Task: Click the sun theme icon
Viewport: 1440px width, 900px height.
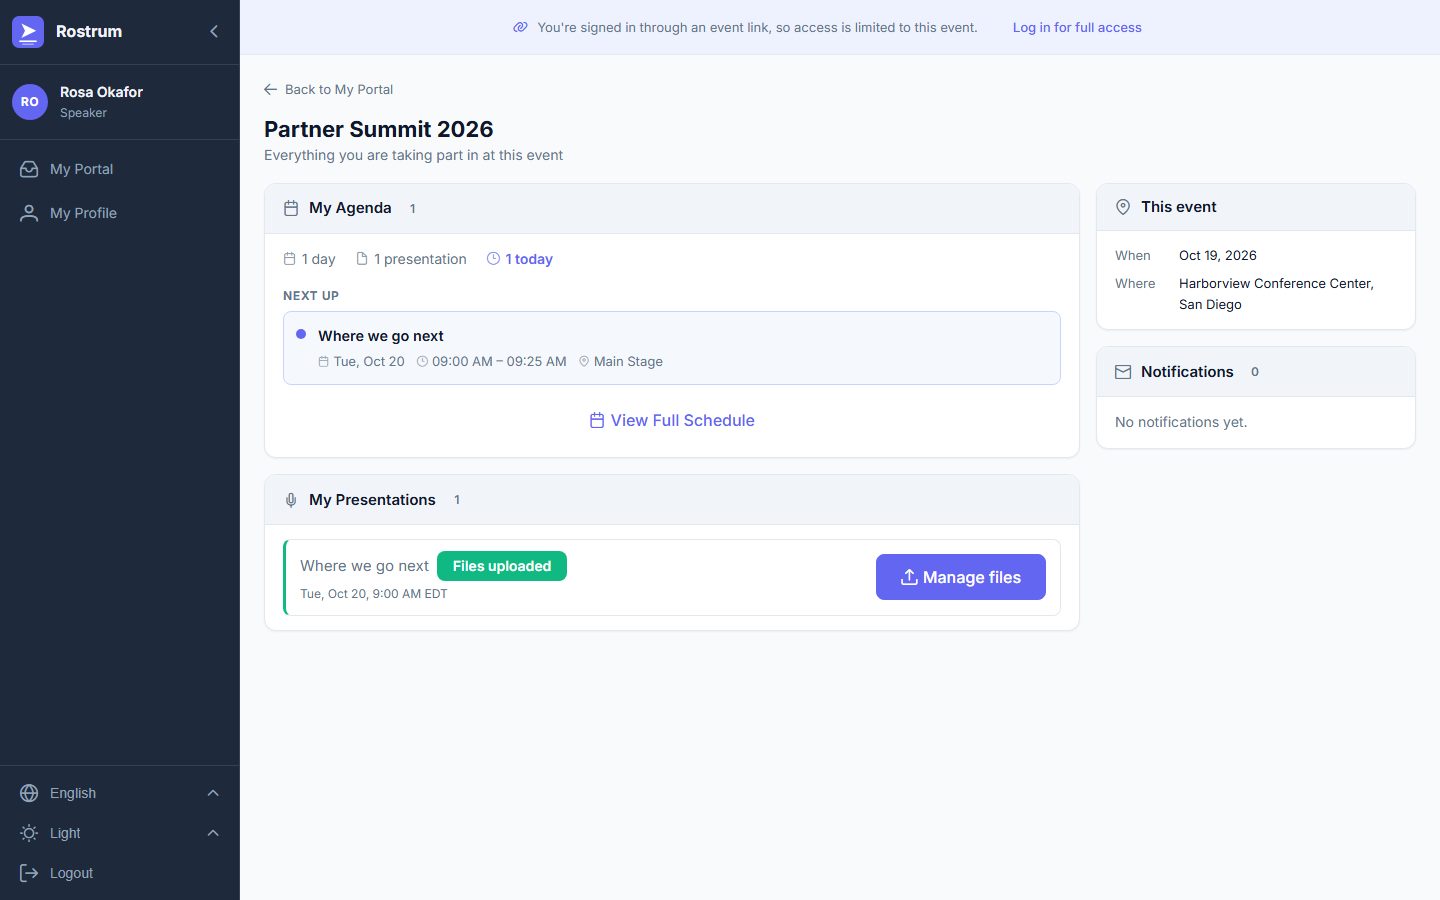Action: click(29, 833)
